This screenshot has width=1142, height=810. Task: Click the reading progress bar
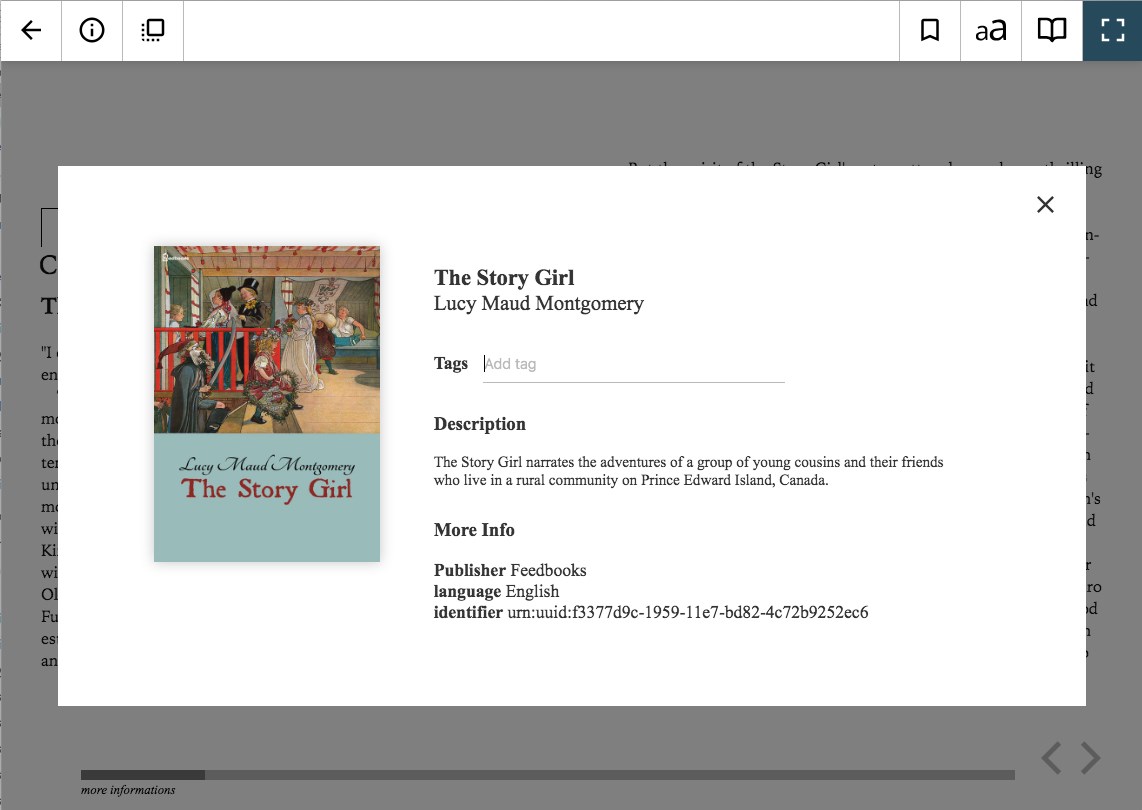[546, 774]
